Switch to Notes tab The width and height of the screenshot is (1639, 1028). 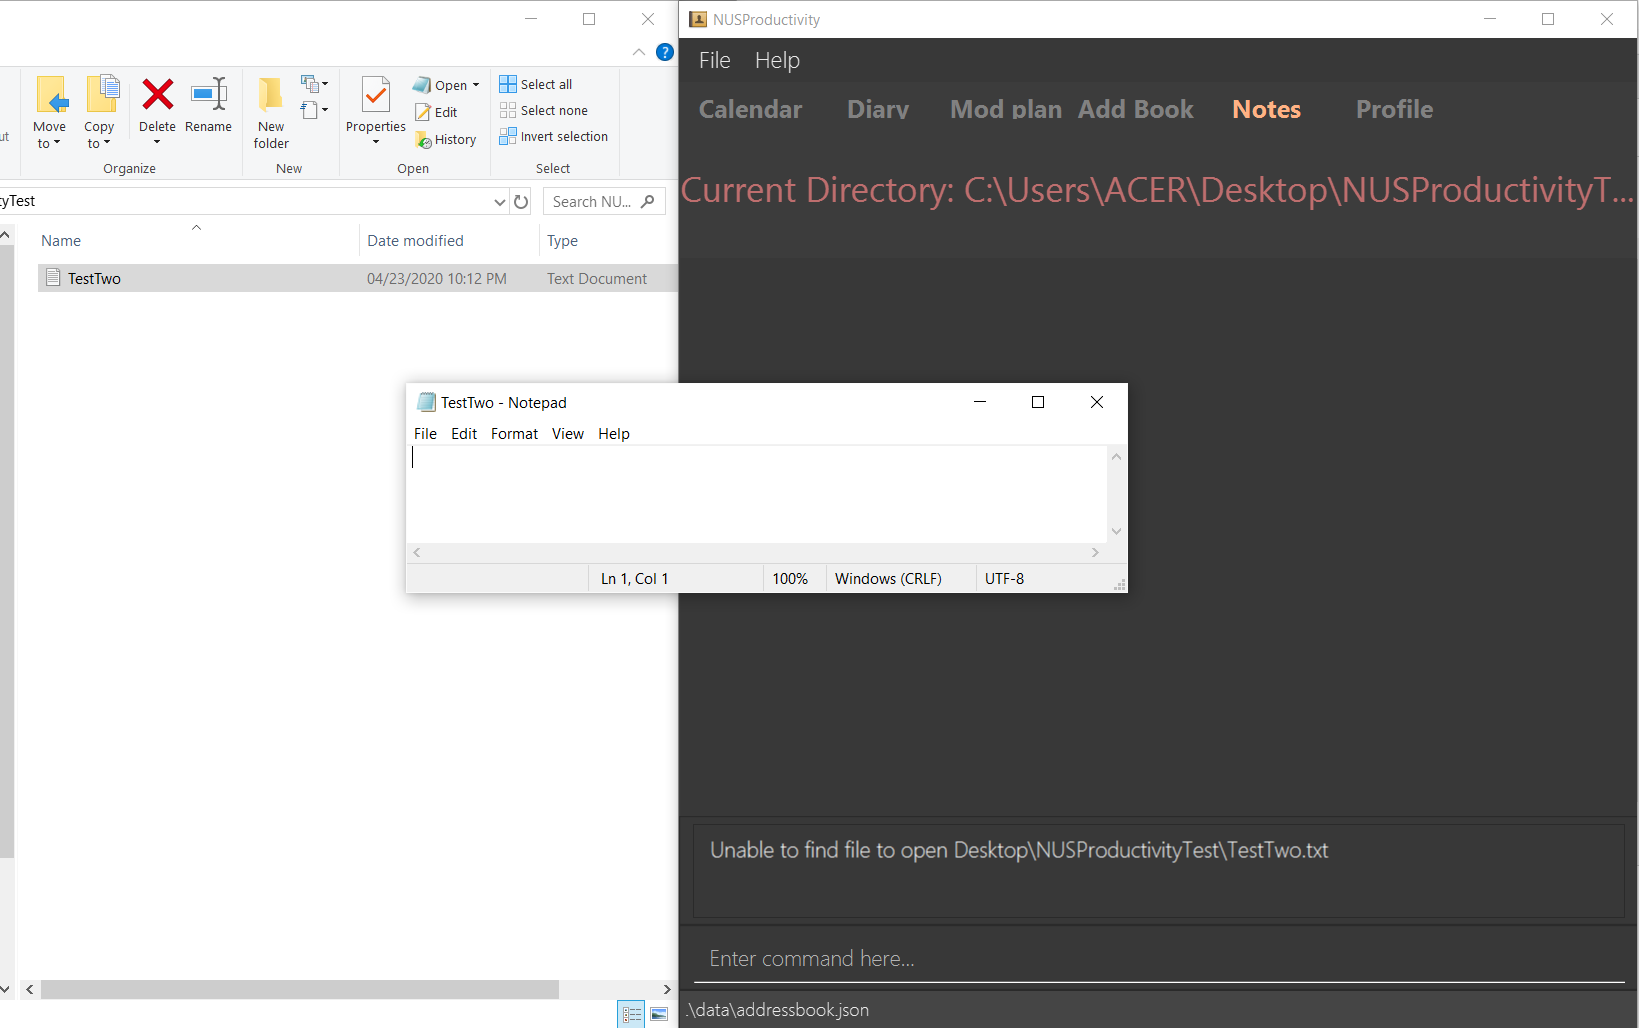[x=1266, y=109]
